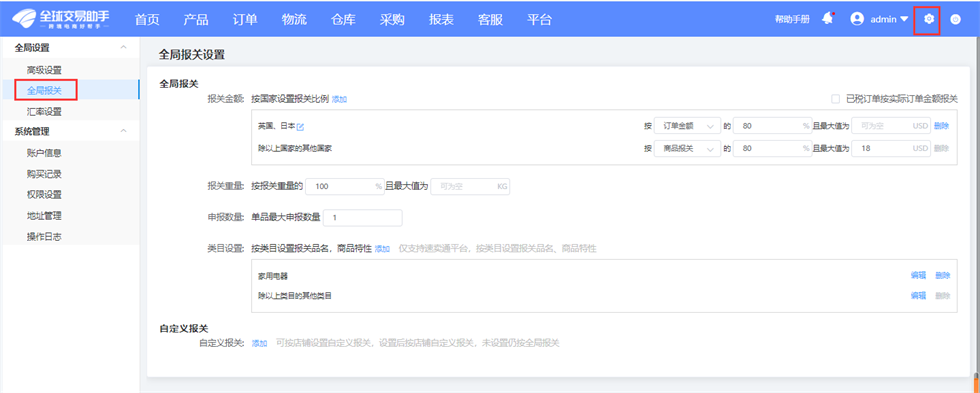Focus the 单品最大申报数量 field

[x=362, y=217]
